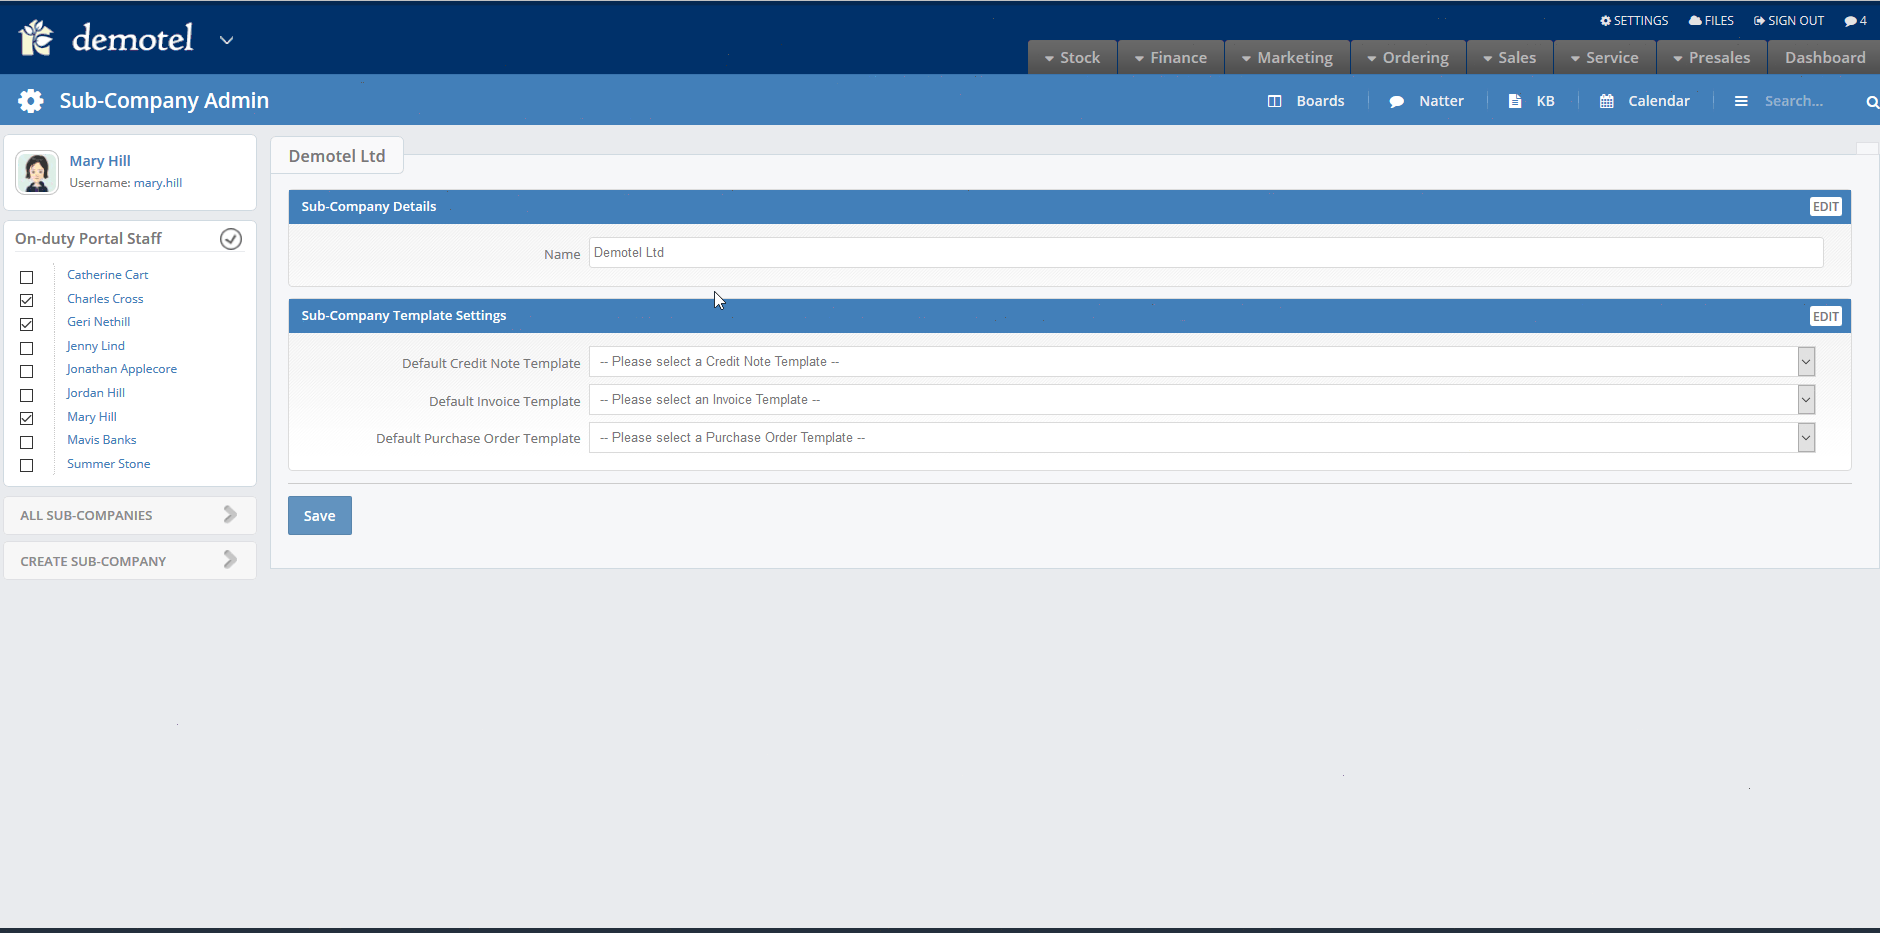Viewport: 1880px width, 933px height.
Task: Check Jonathan Applecore on-duty checkbox
Action: click(27, 371)
